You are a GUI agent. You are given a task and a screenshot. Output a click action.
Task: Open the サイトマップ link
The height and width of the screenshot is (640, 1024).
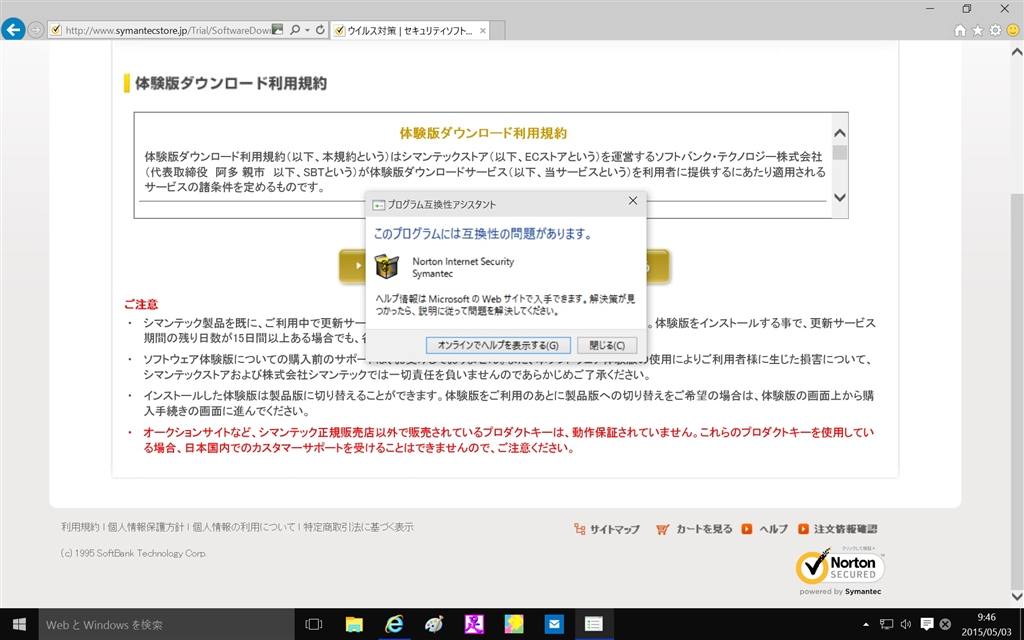(607, 529)
